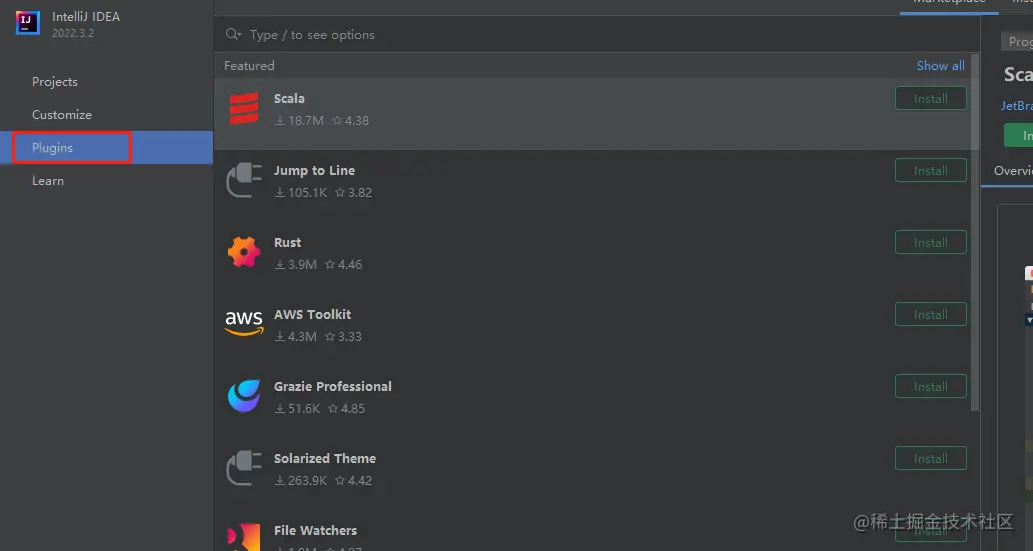This screenshot has height=551, width=1033.
Task: Select the Scala plugin name
Action: (x=289, y=98)
